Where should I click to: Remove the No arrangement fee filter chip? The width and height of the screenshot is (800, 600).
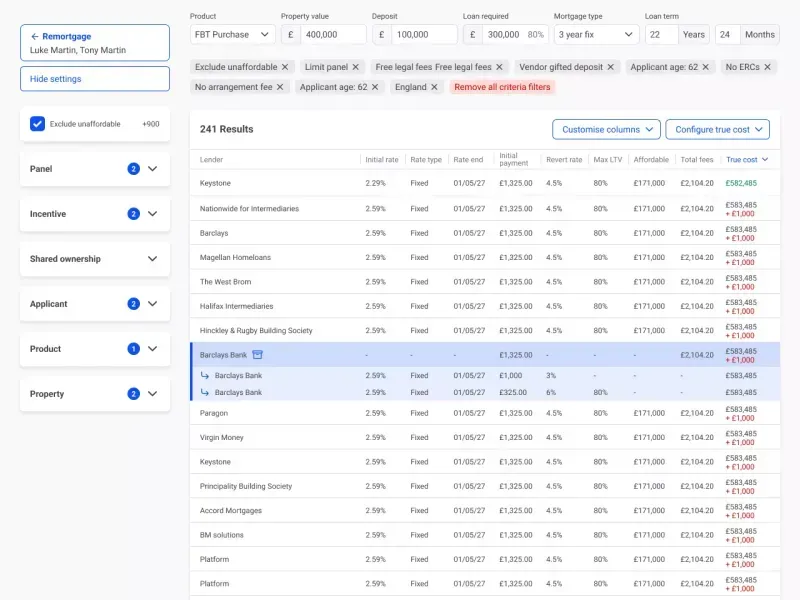coord(280,87)
